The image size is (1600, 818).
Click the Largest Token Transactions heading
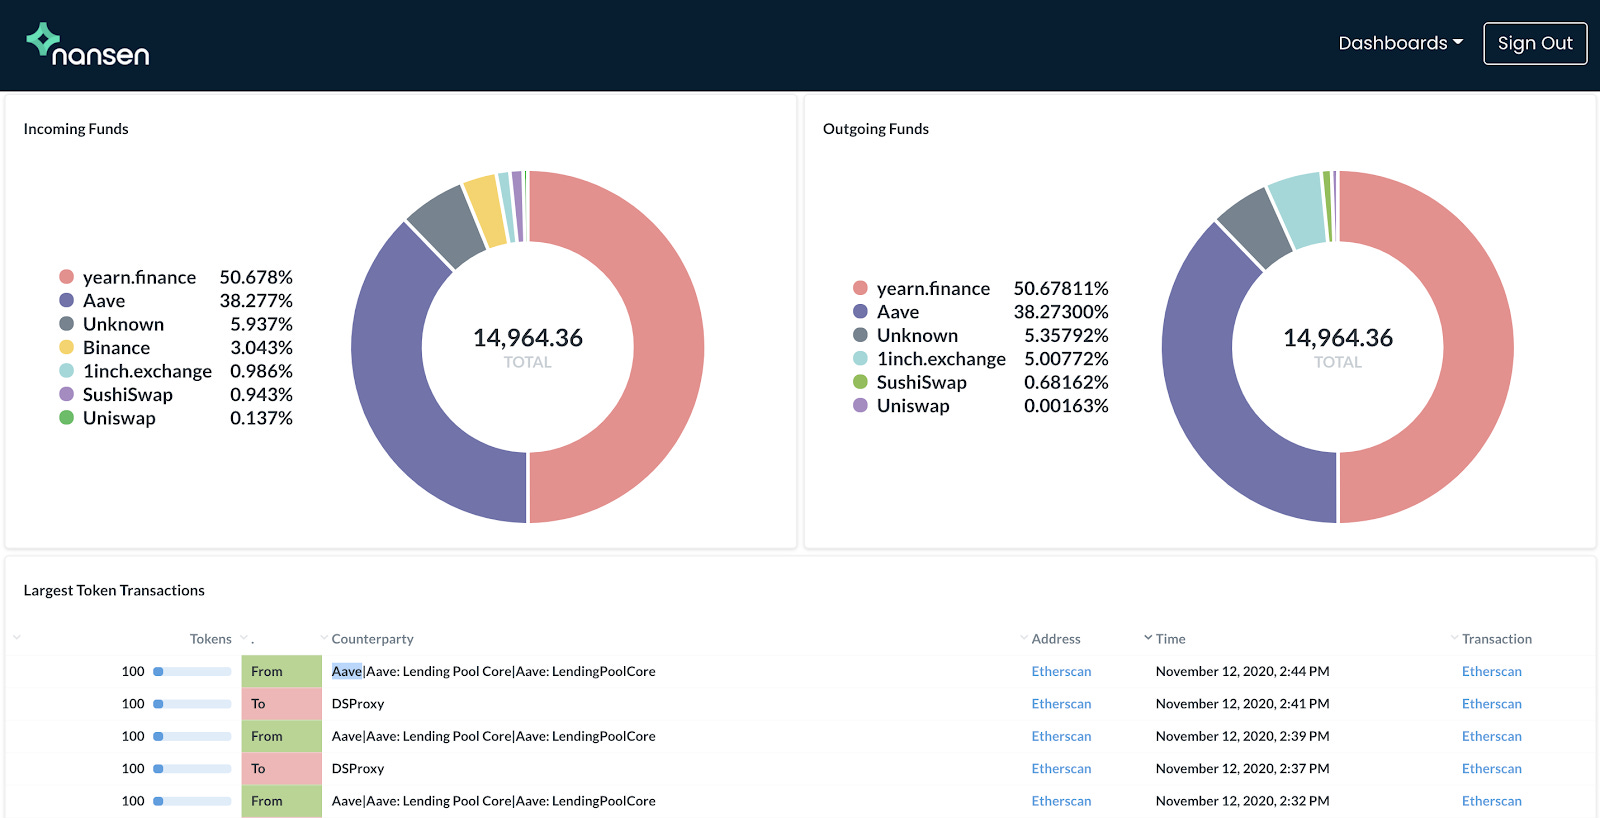pyautogui.click(x=114, y=591)
